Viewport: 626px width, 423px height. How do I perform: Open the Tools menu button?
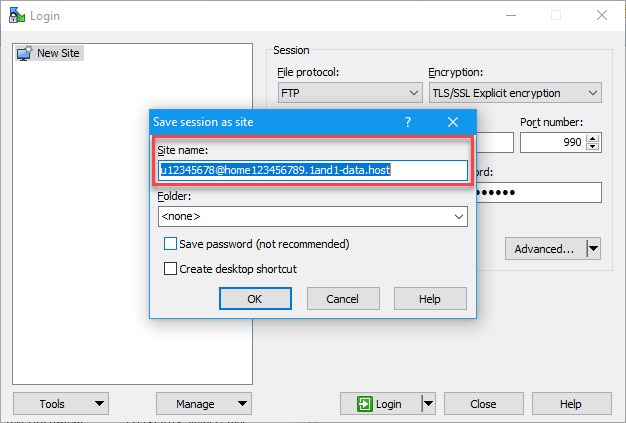[60, 404]
